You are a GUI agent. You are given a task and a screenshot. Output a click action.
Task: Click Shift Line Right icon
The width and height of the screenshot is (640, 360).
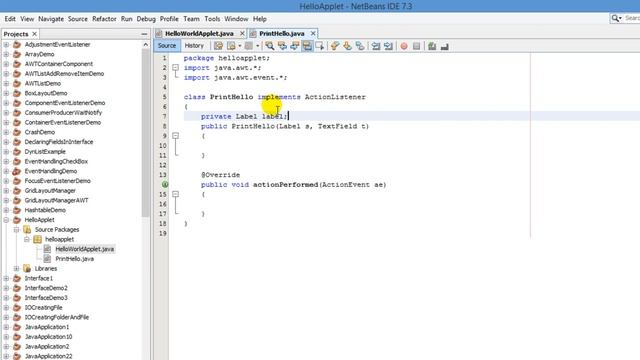(x=388, y=46)
